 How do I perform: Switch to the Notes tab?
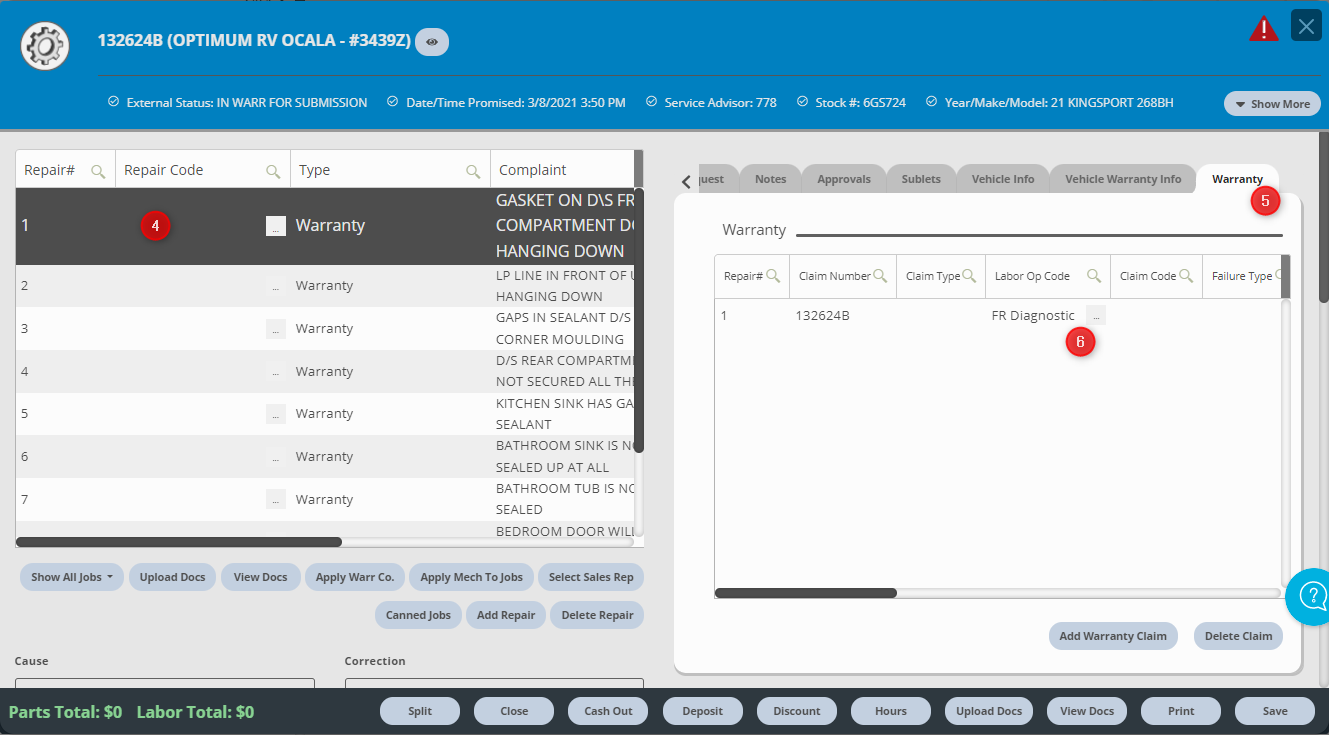pos(770,179)
